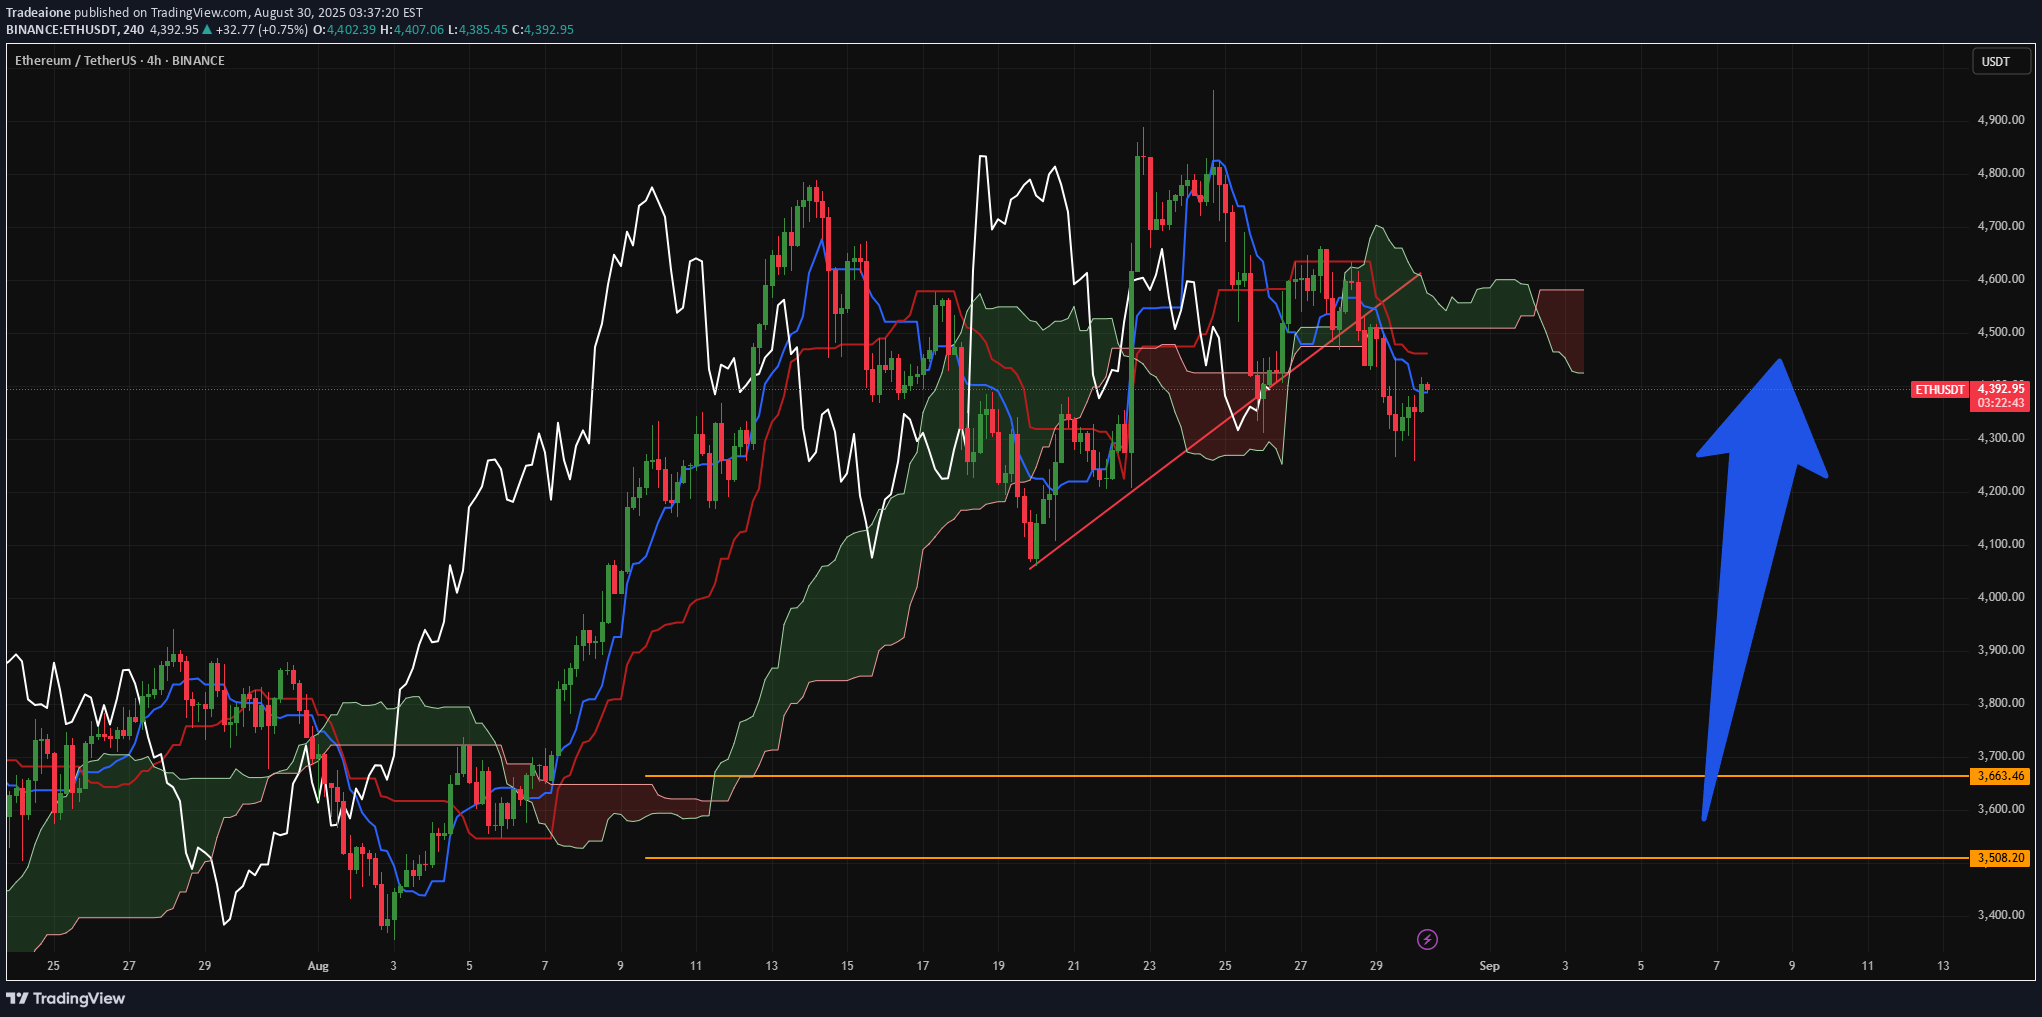Click BINANCE:ETHUSDT symbol text in header
Image resolution: width=2042 pixels, height=1017 pixels.
pos(61,30)
